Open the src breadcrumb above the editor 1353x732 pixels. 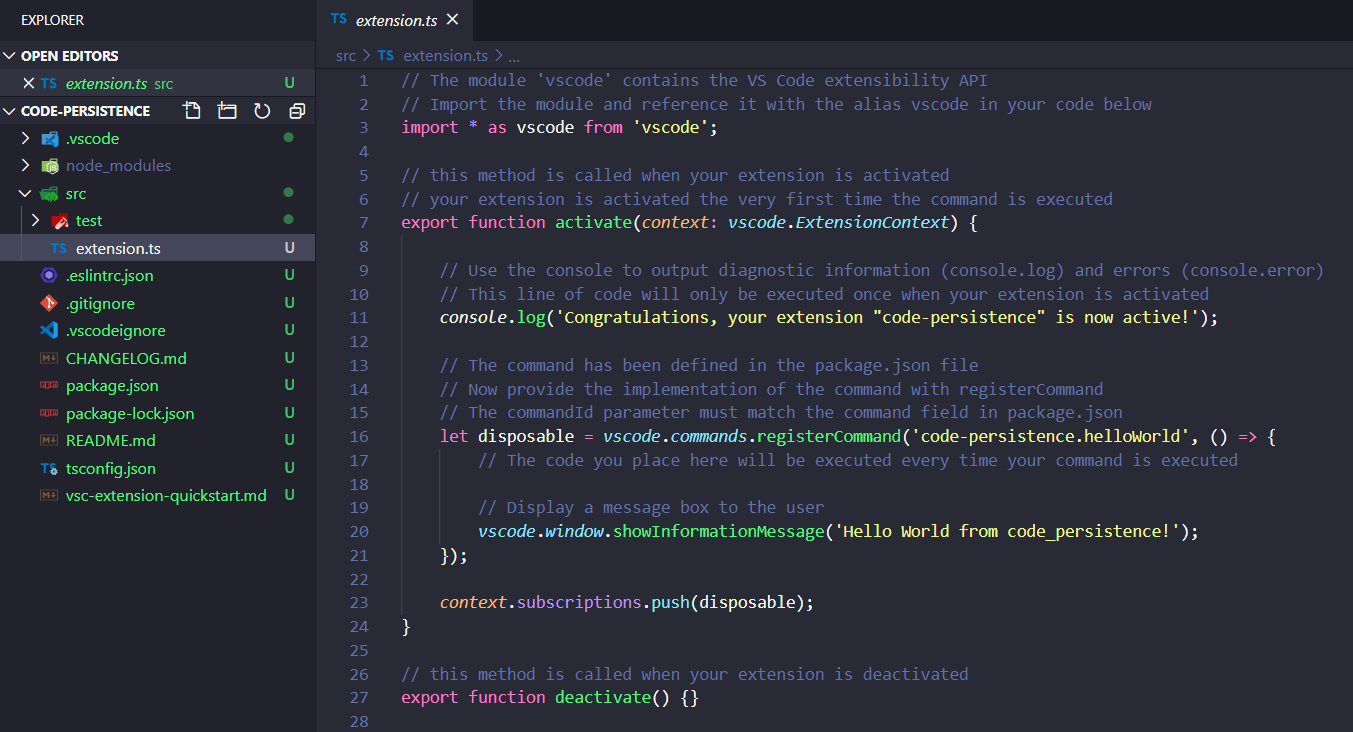tap(345, 55)
